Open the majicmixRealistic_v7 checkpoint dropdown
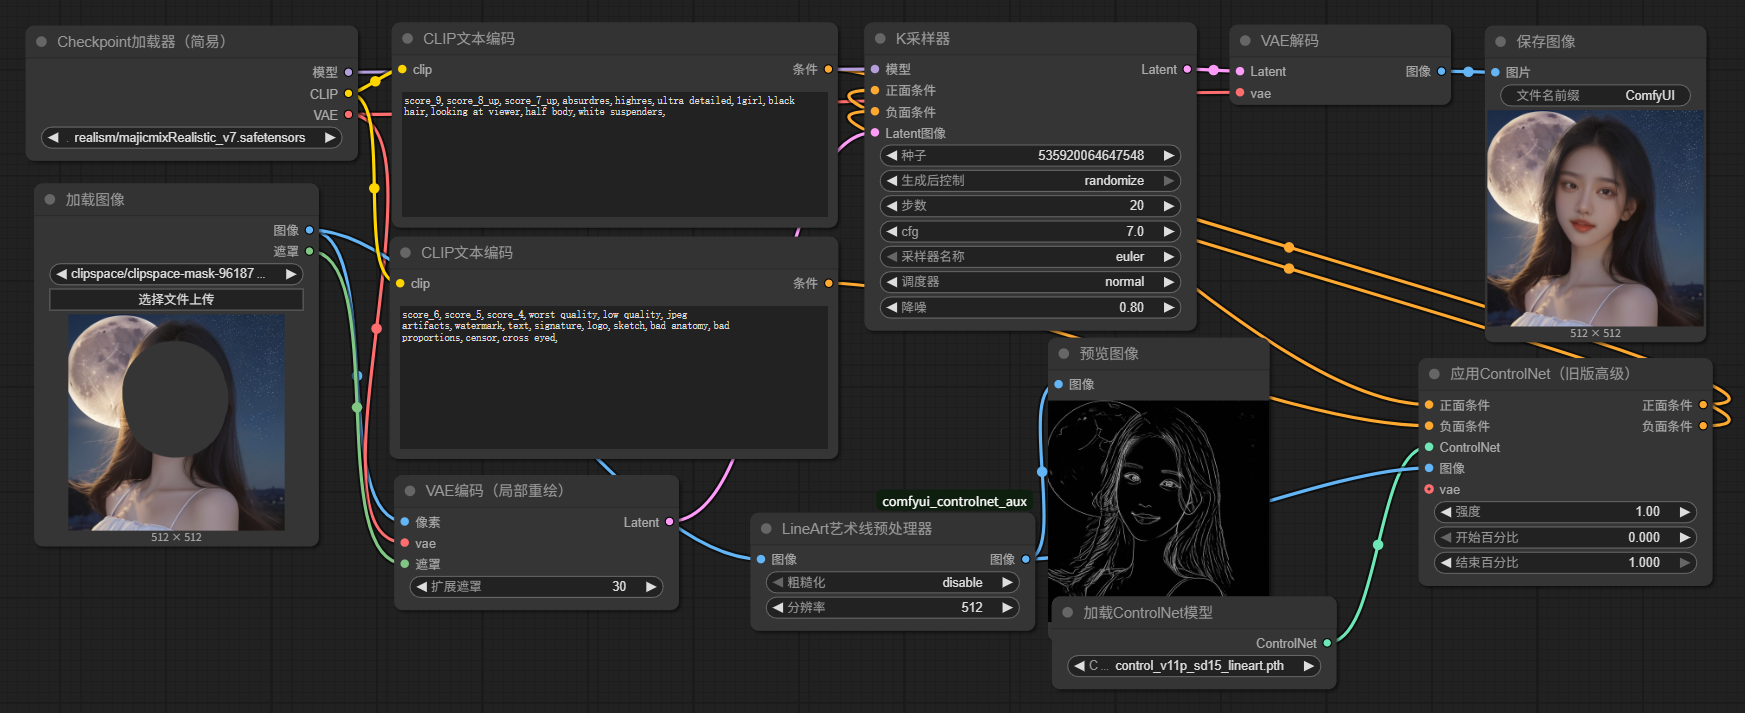The image size is (1745, 713). pos(191,137)
